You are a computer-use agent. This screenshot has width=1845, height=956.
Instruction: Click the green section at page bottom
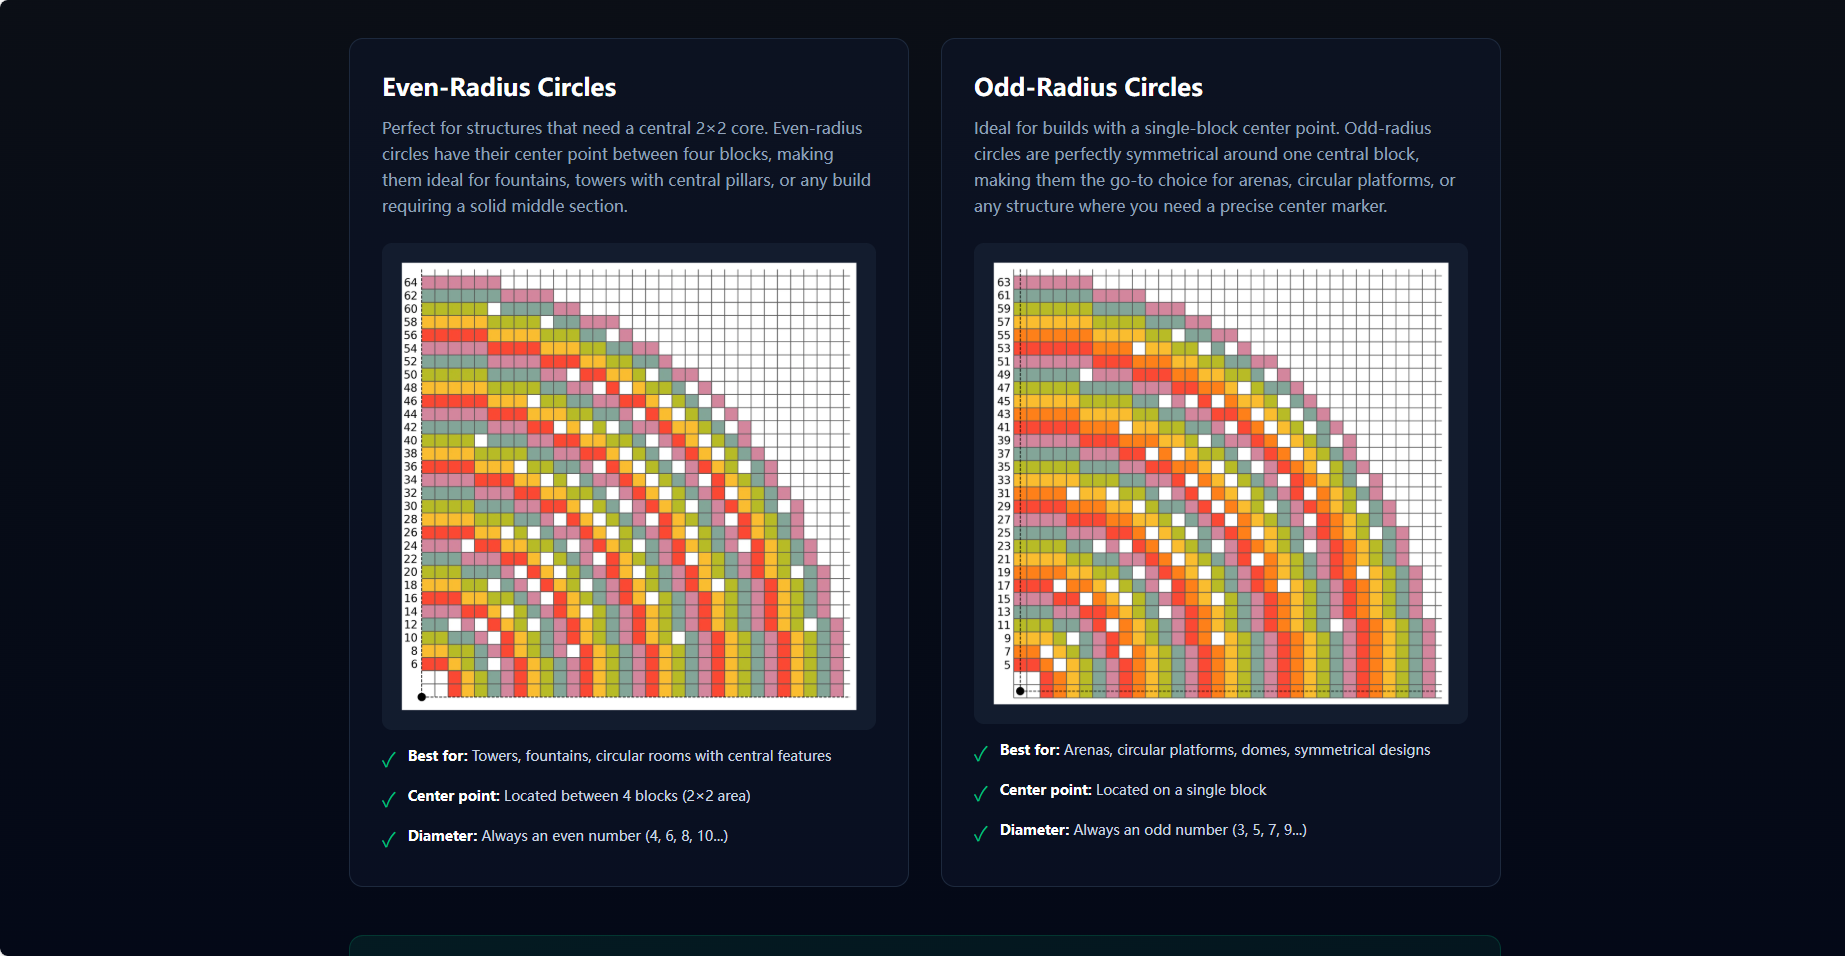(922, 947)
